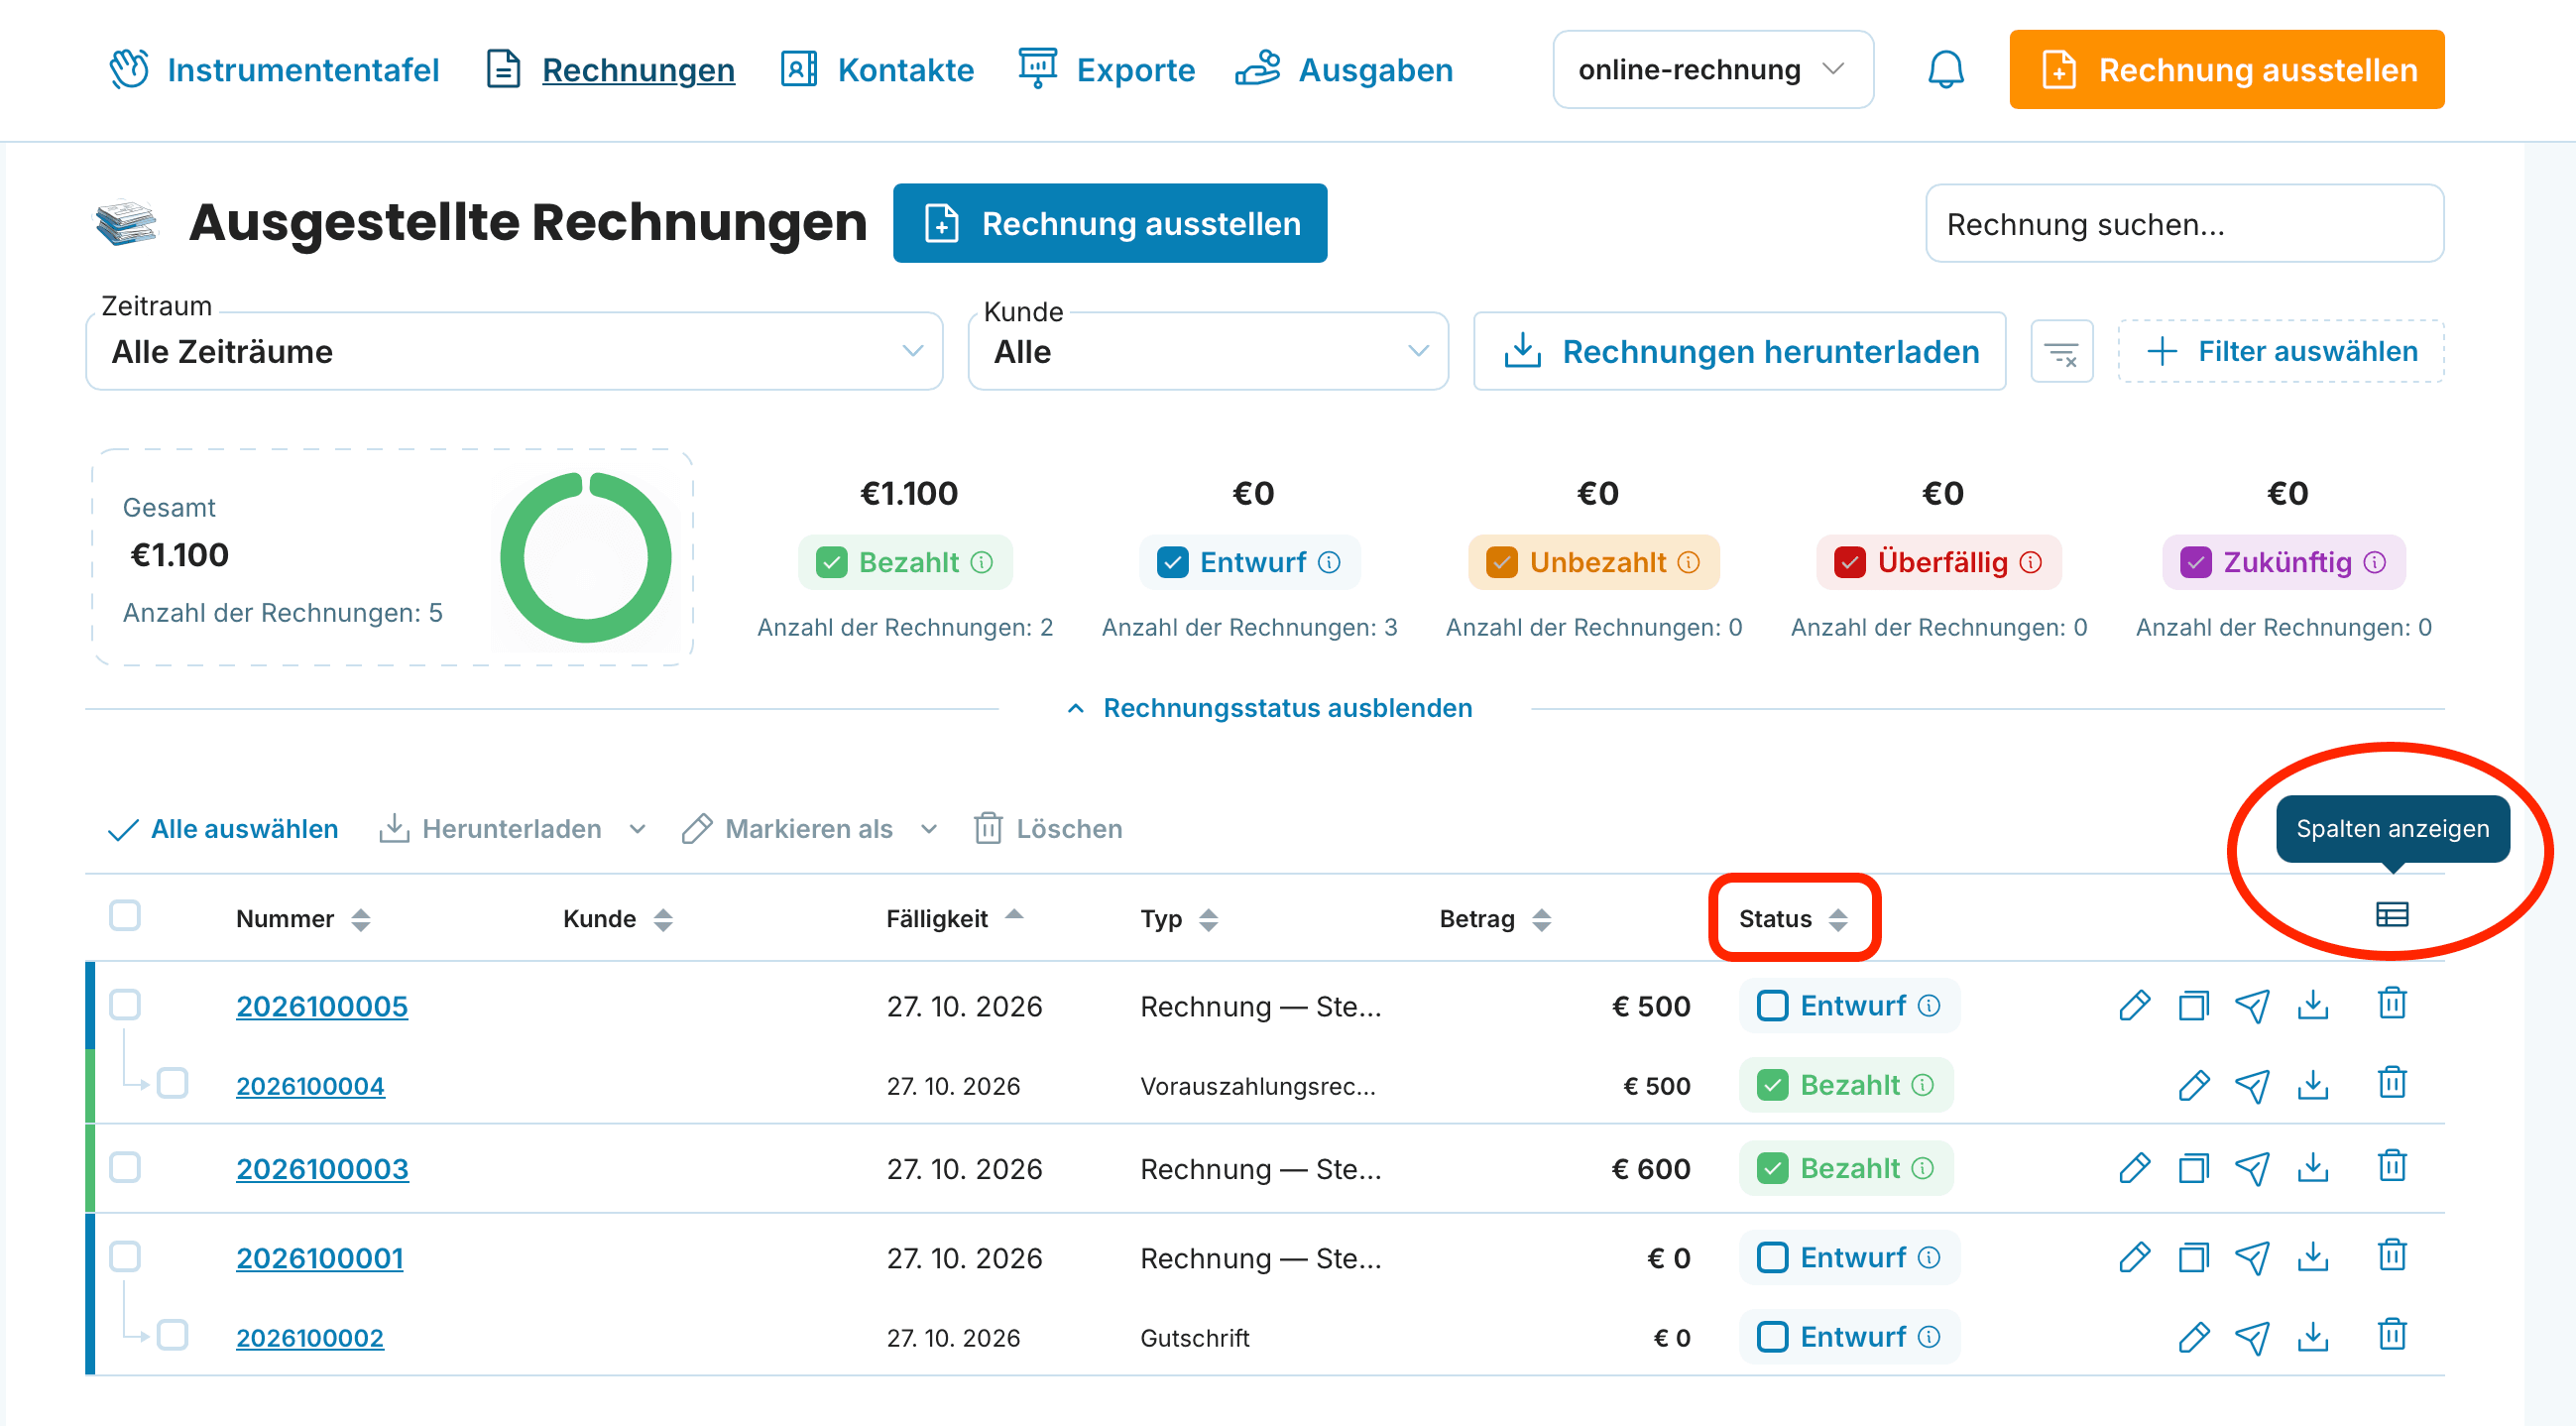Edit invoice 2026100003 with pencil icon
Screen dimensions: 2576x1426
coord(2133,1168)
